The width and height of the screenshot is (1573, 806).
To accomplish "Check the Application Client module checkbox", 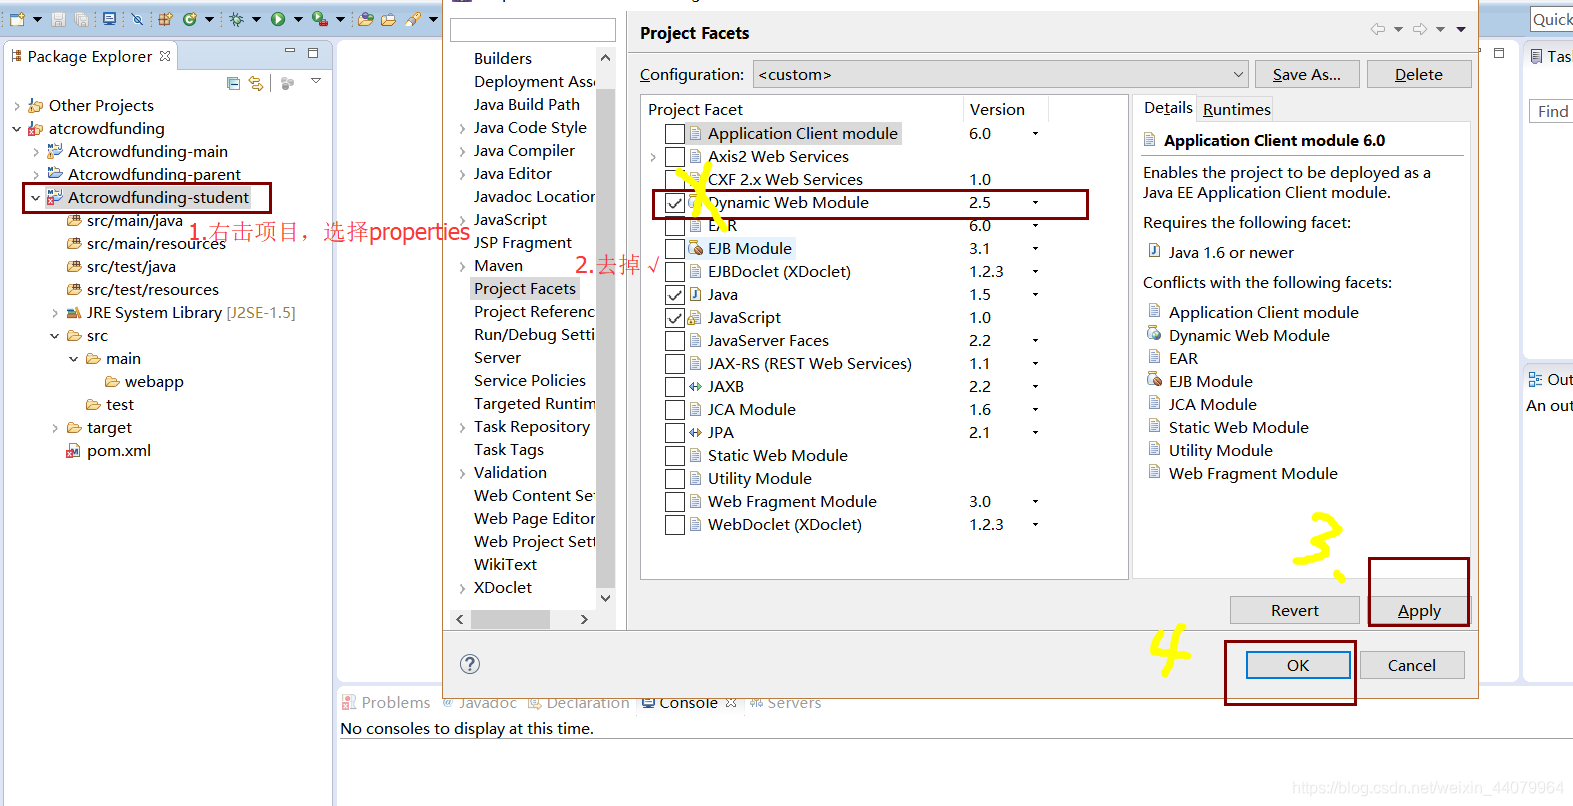I will click(675, 134).
